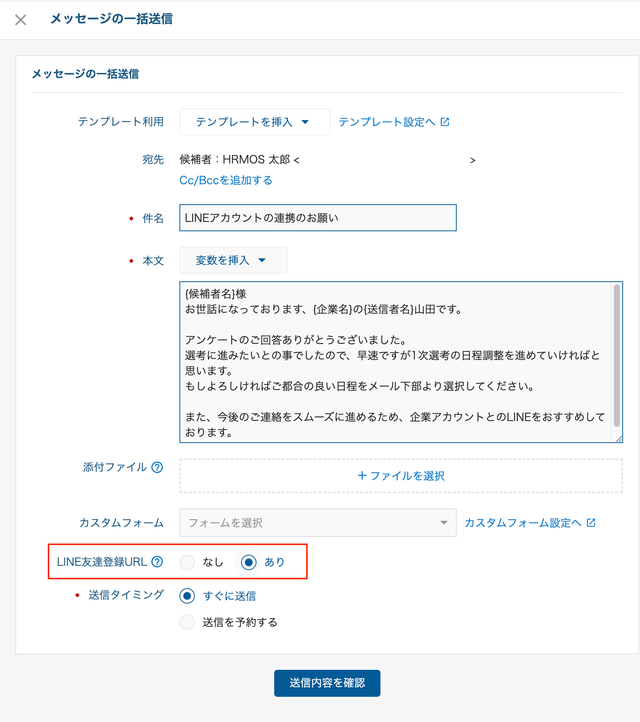
Task: Click external link icon after カスタムフォーム設定へ
Action: 591,523
